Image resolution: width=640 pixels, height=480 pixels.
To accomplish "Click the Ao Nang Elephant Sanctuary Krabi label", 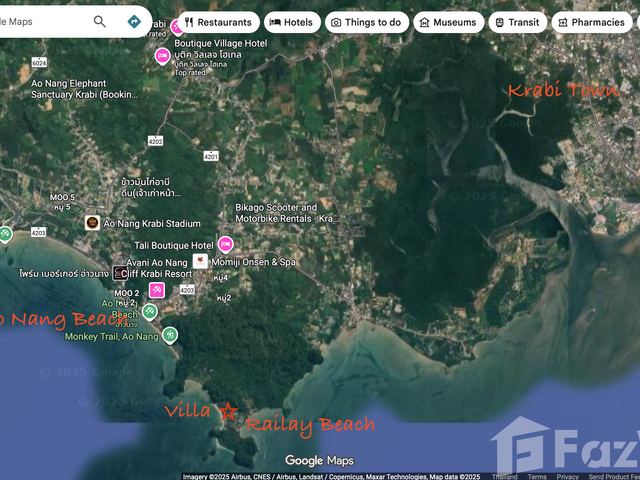I will coord(84,89).
